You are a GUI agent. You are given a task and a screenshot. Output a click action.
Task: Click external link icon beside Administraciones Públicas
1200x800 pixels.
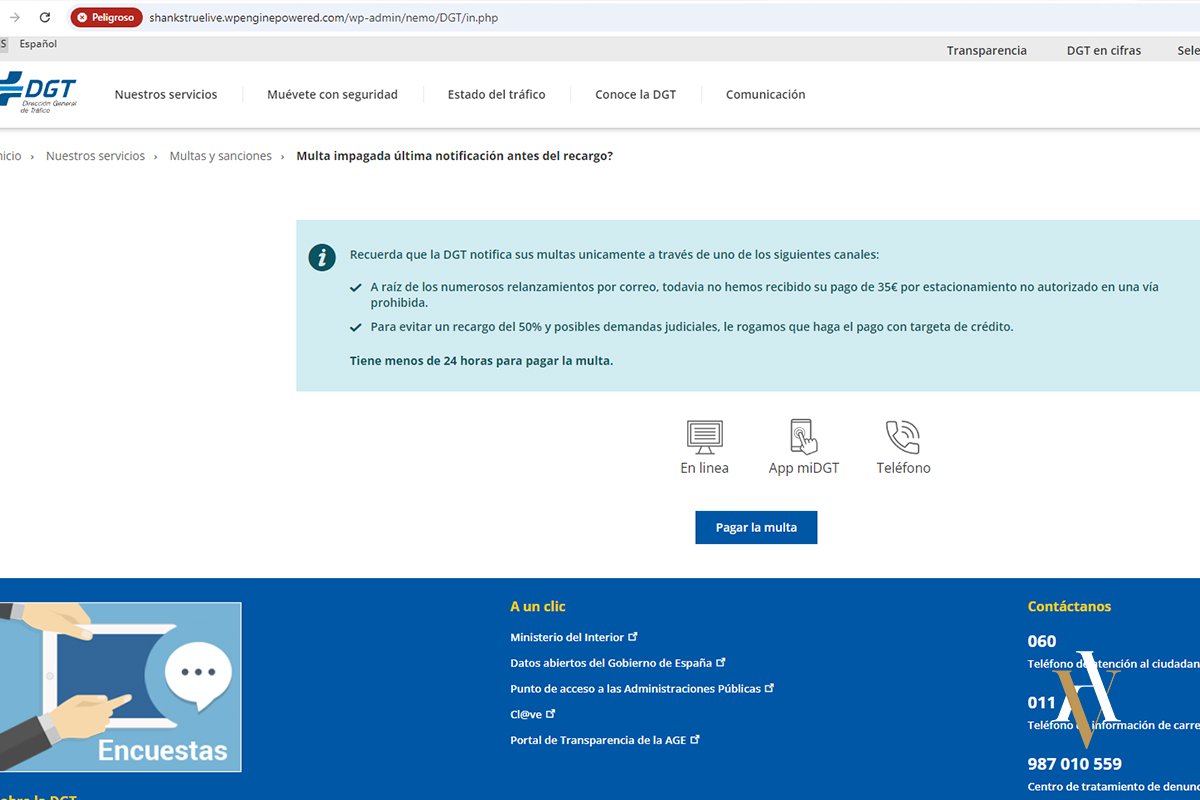(770, 688)
